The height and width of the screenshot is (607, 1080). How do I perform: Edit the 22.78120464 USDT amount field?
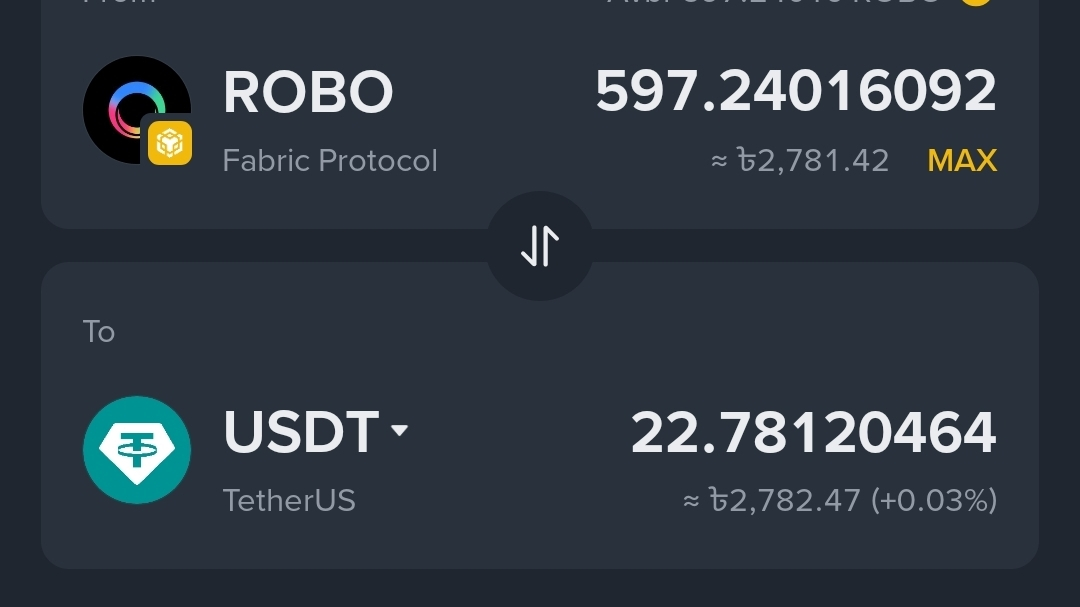point(813,433)
